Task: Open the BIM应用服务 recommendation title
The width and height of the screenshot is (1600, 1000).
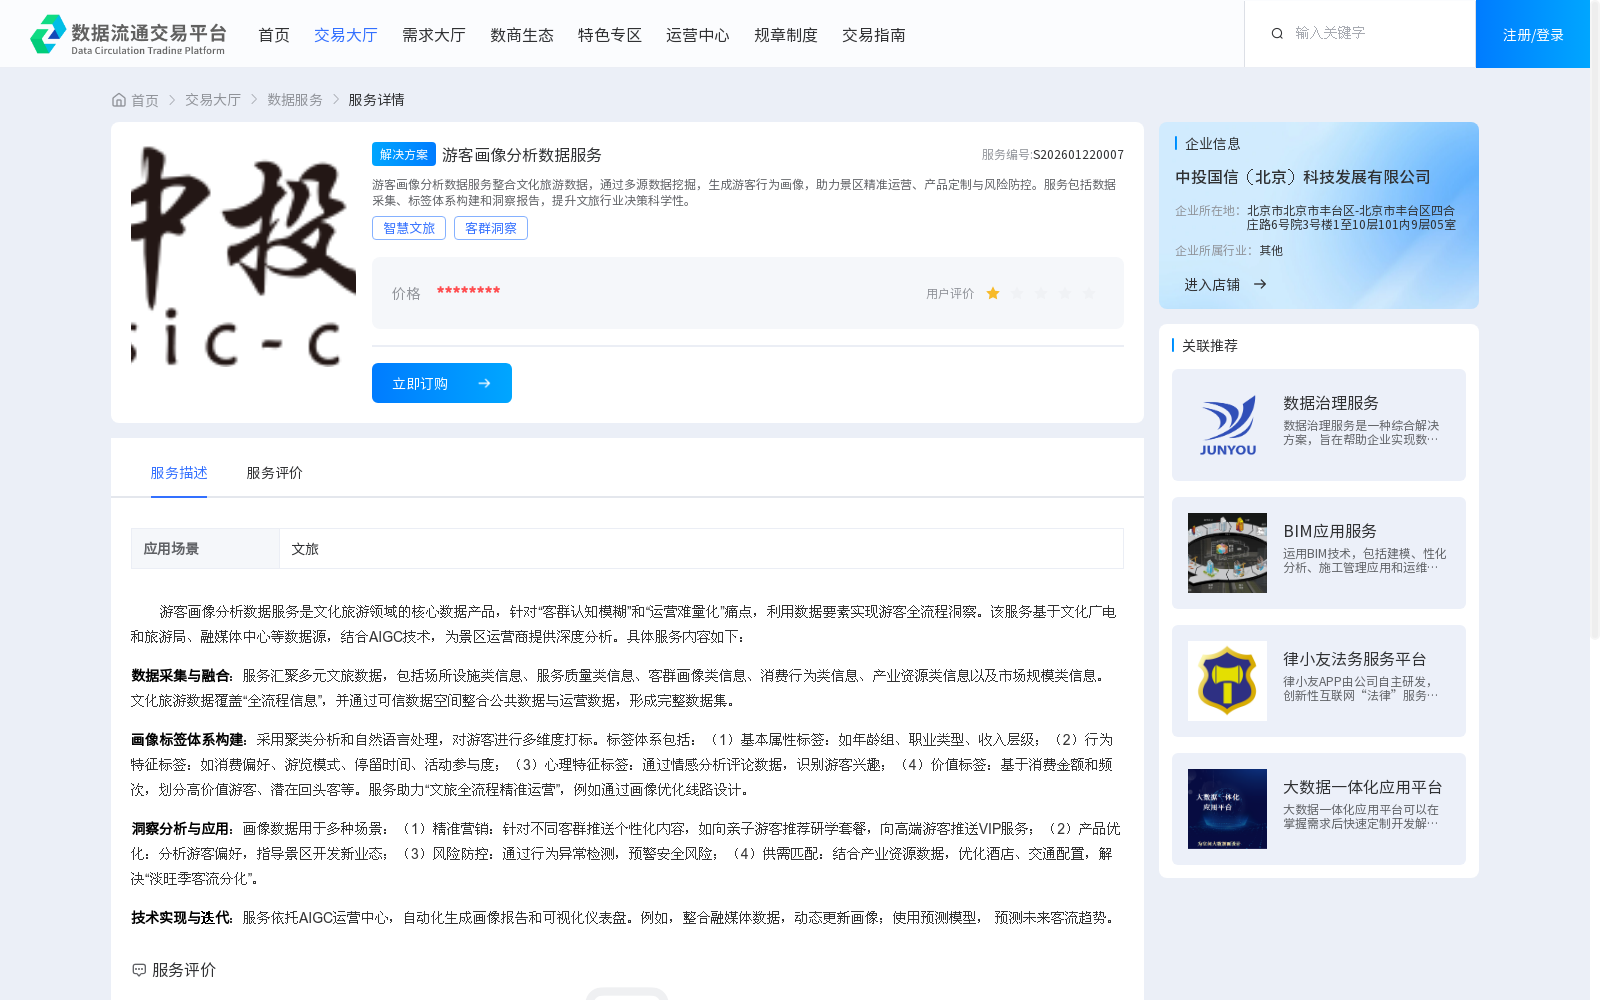Action: coord(1330,531)
